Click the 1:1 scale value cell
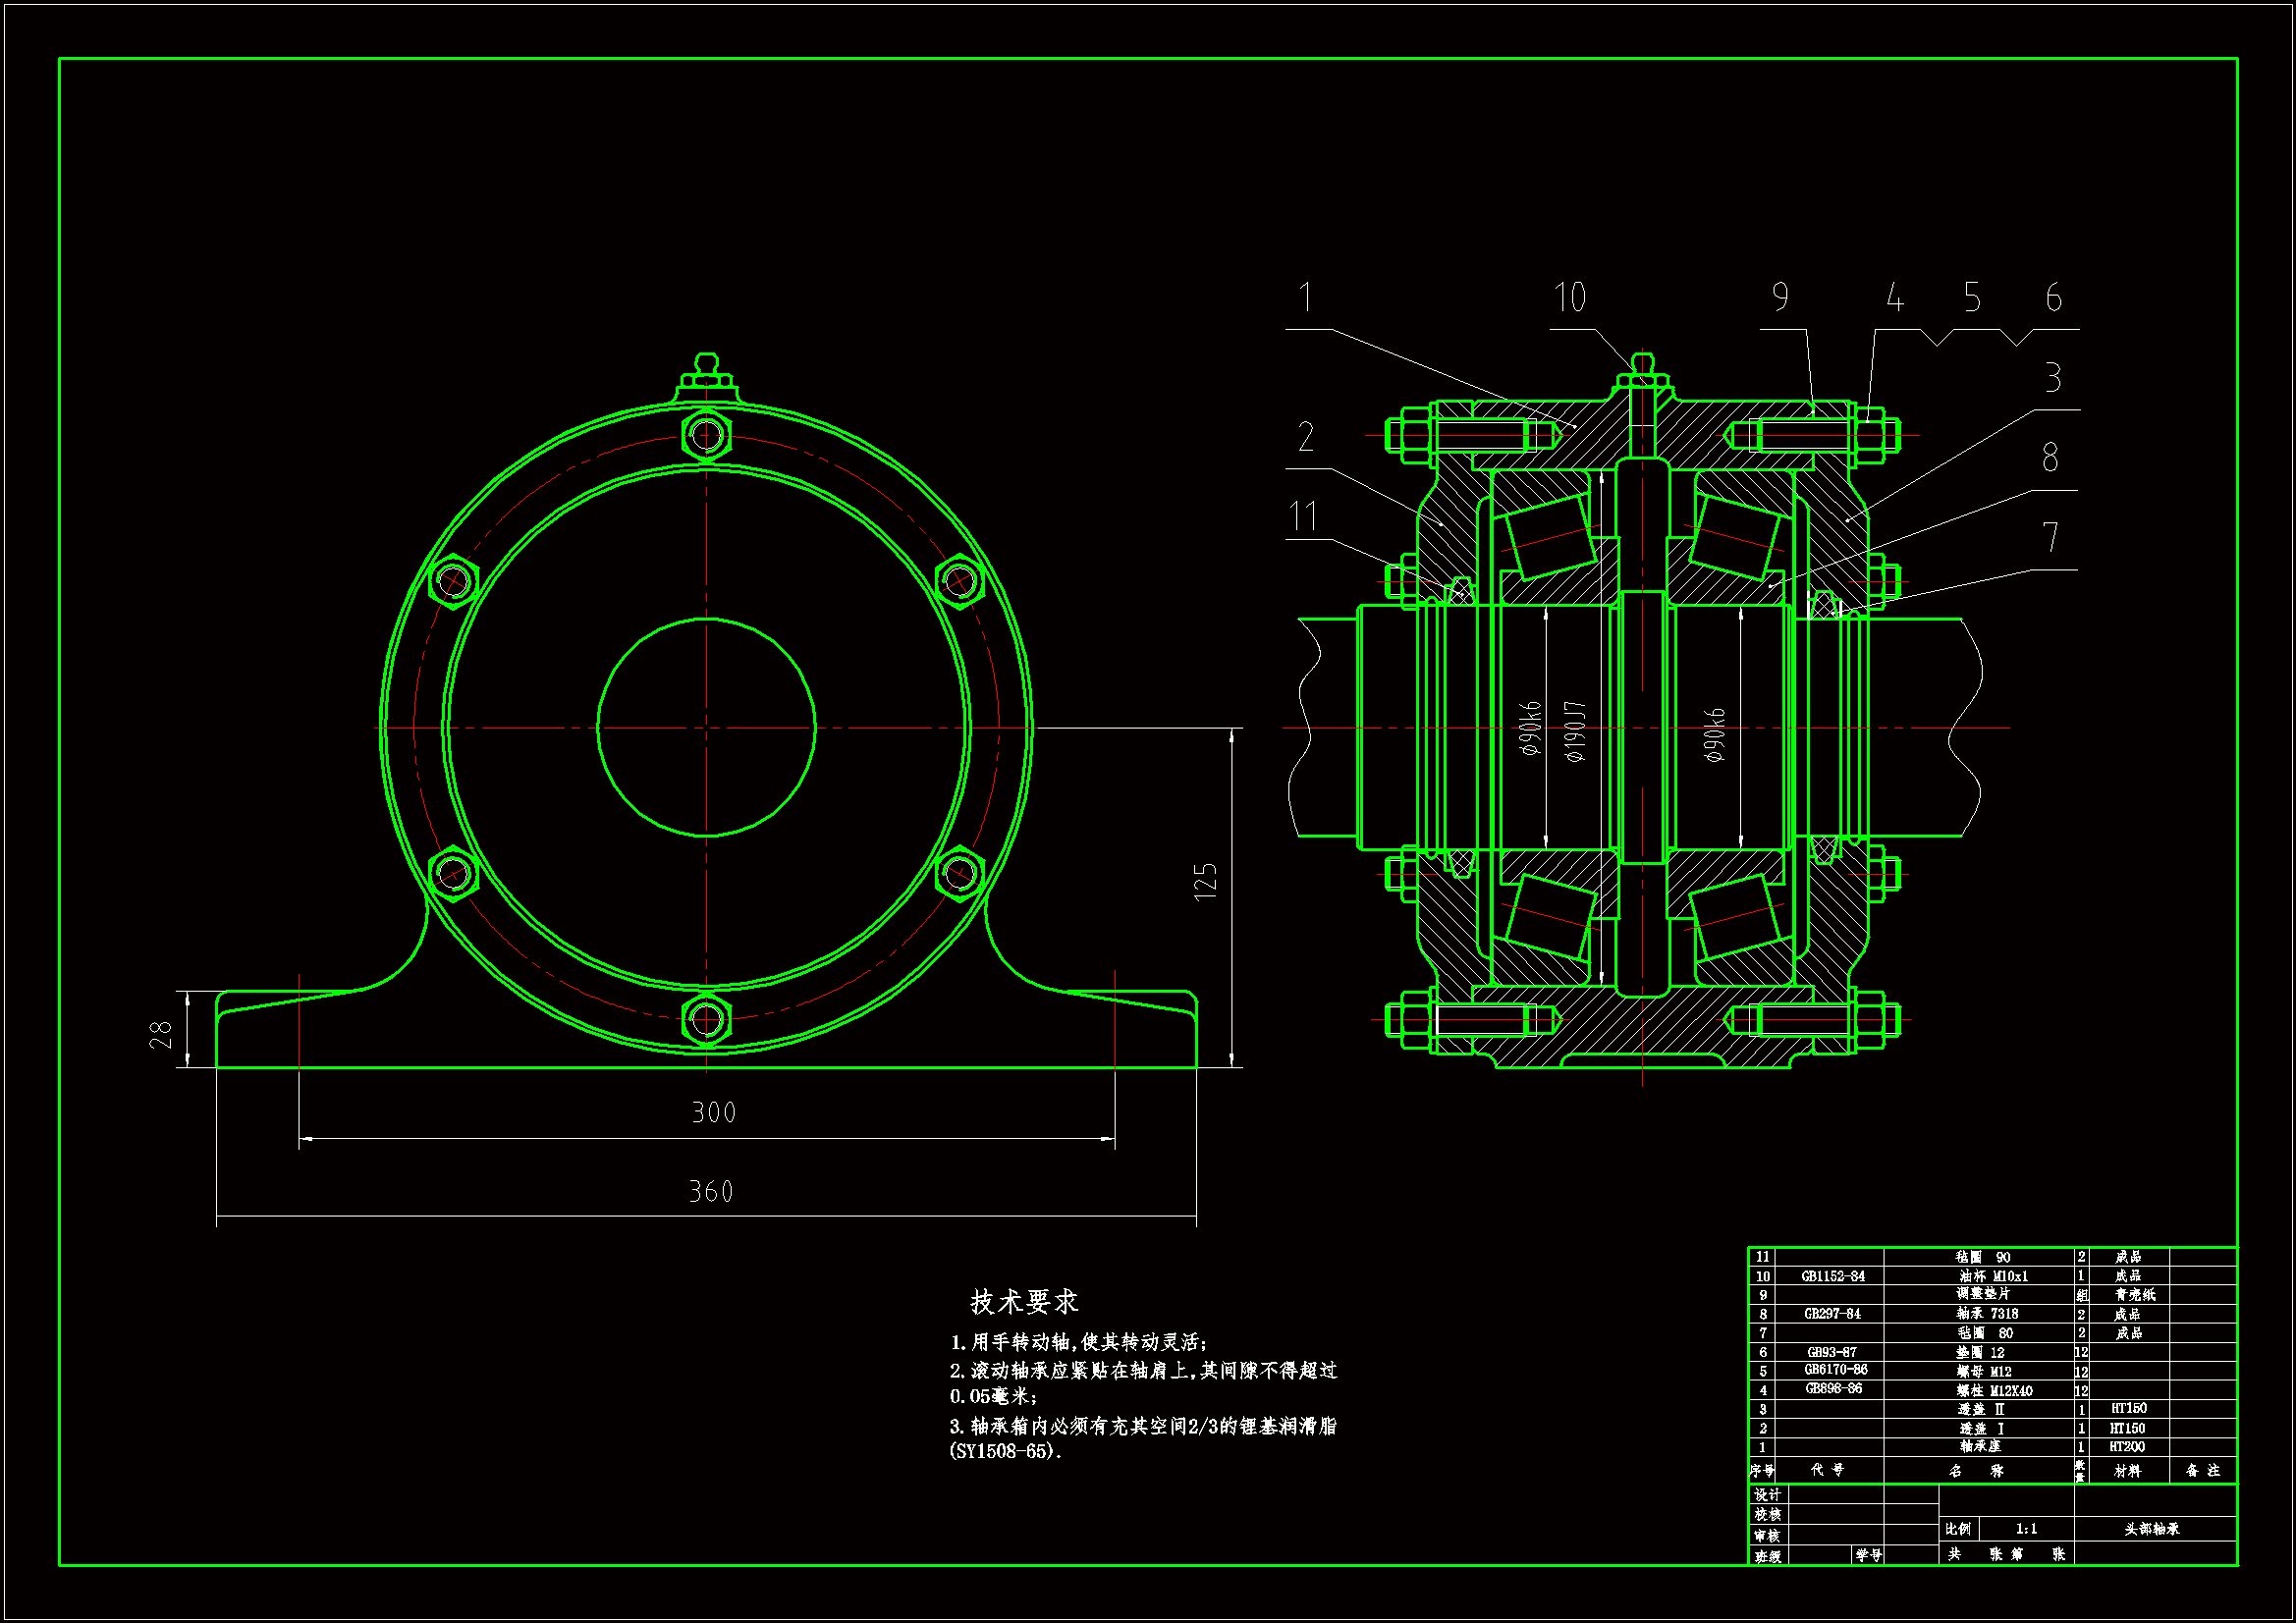 [2026, 1528]
